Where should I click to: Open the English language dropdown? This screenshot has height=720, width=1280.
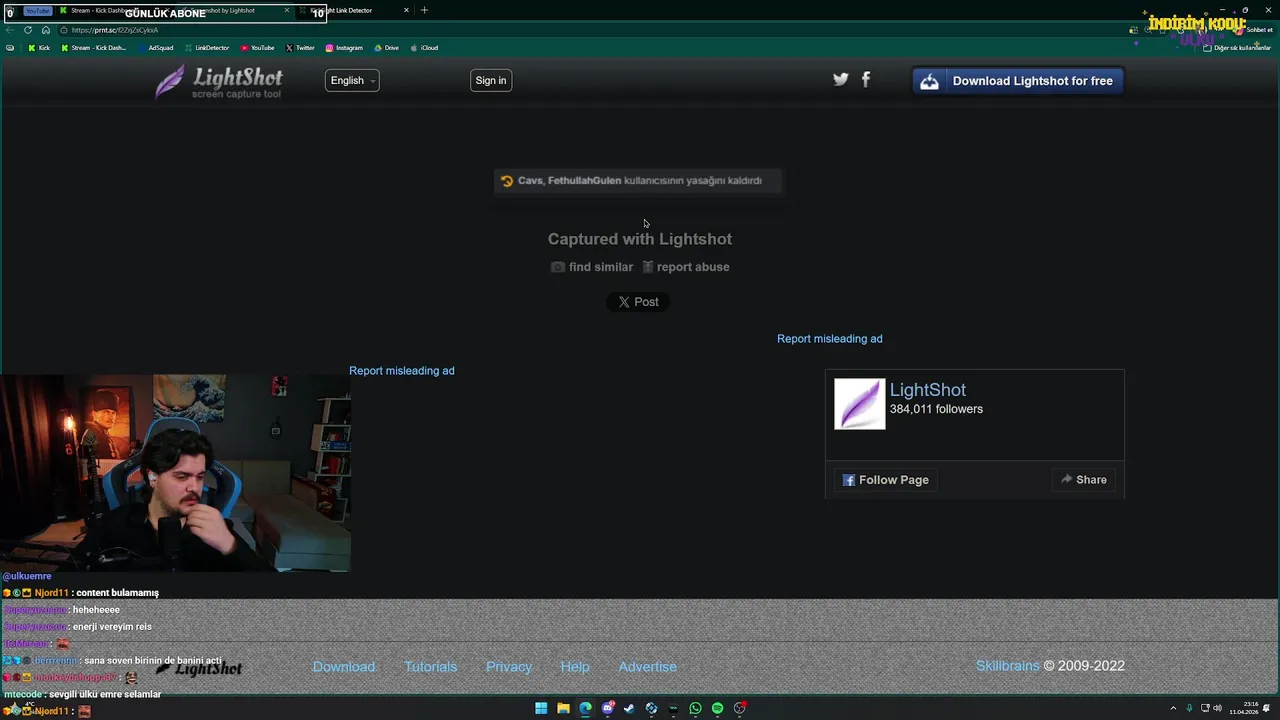(x=352, y=81)
